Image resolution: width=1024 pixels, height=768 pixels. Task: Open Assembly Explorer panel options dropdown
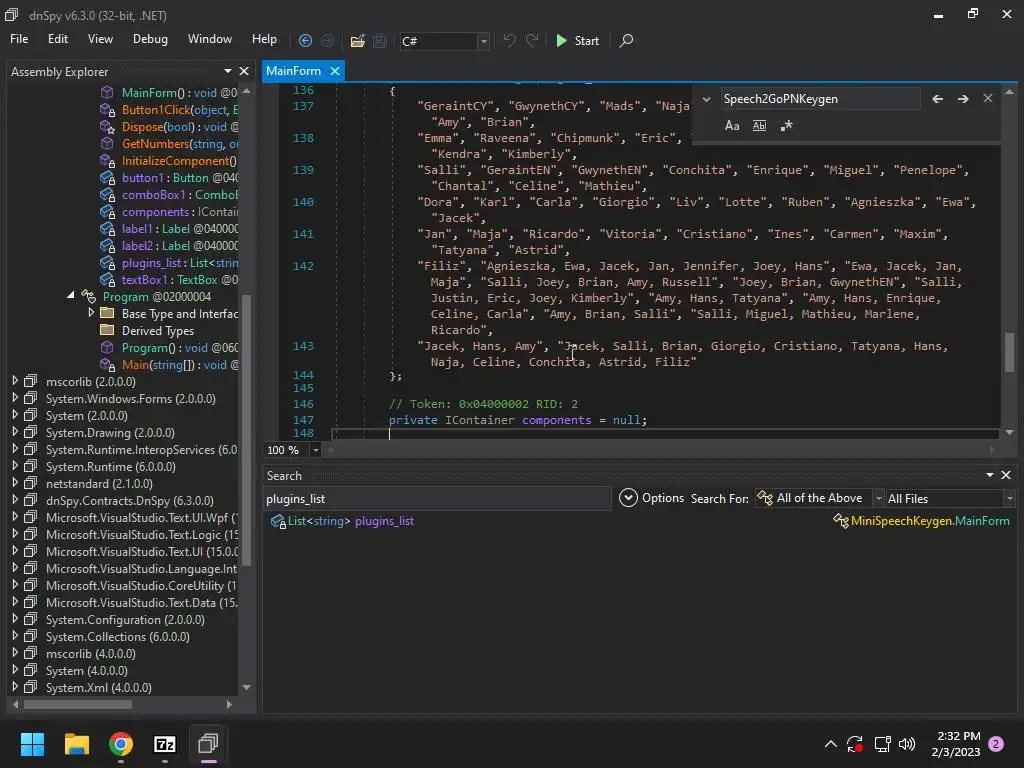coord(228,71)
